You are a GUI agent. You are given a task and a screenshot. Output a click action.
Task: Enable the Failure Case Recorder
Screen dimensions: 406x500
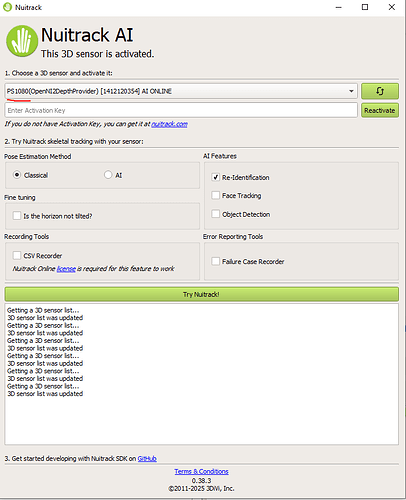tap(216, 261)
